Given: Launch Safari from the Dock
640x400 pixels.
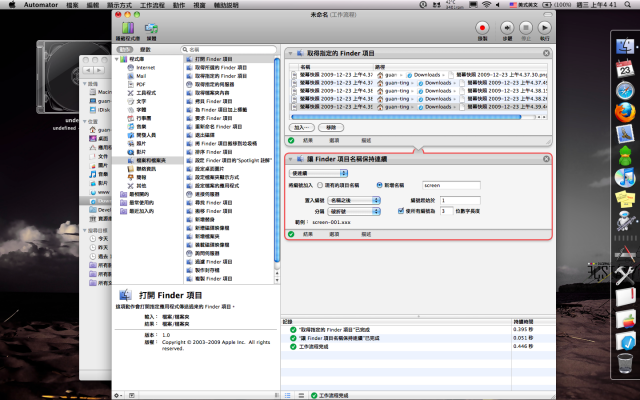Looking at the screenshot, I should [x=625, y=90].
